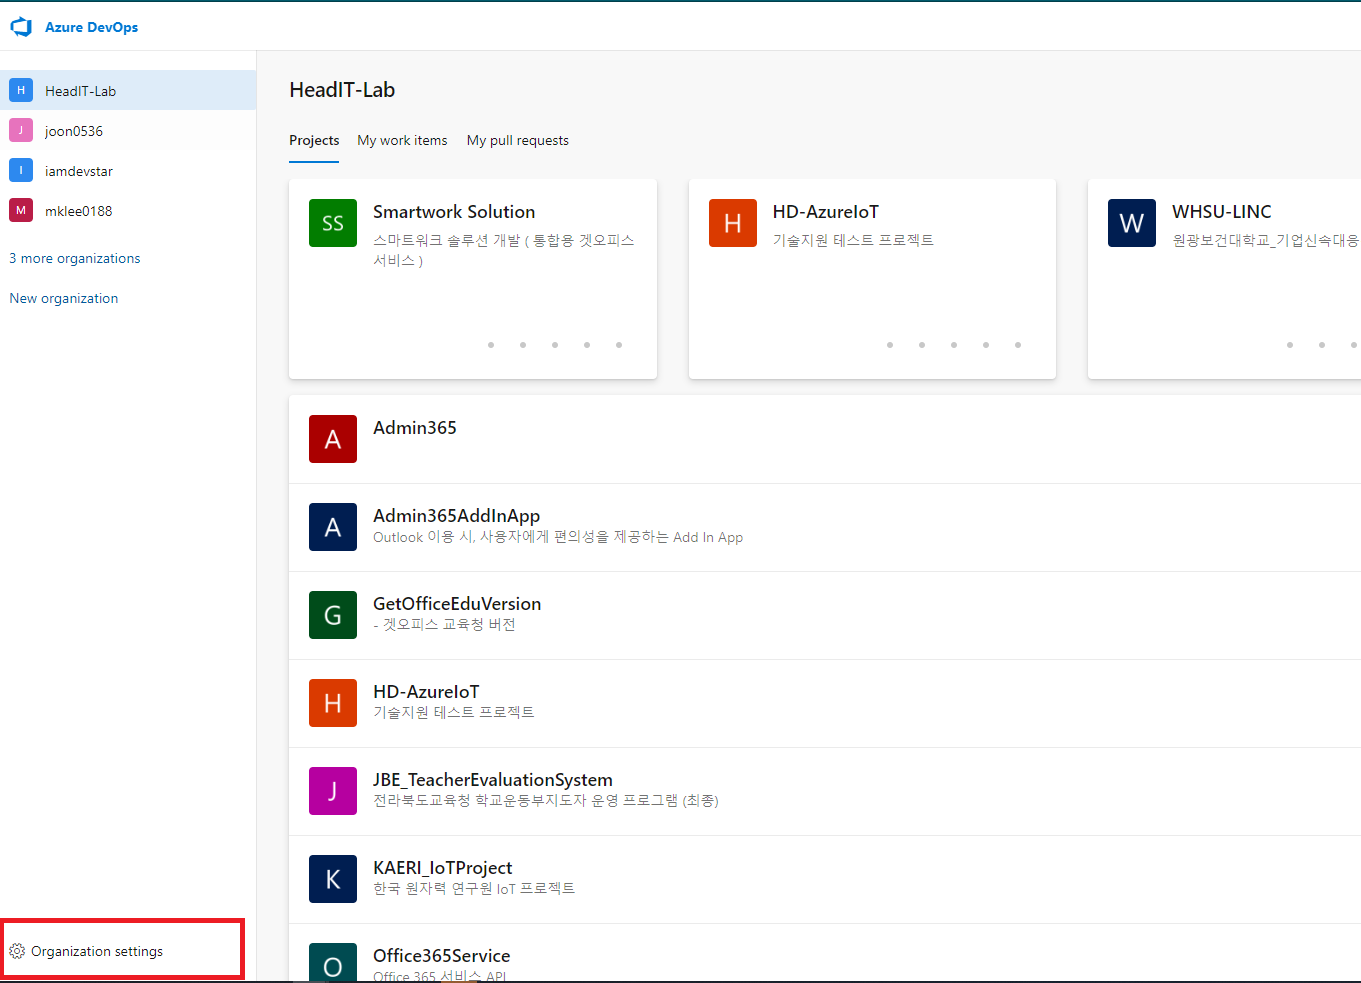Select the iamdevstar organization avatar icon

point(21,170)
